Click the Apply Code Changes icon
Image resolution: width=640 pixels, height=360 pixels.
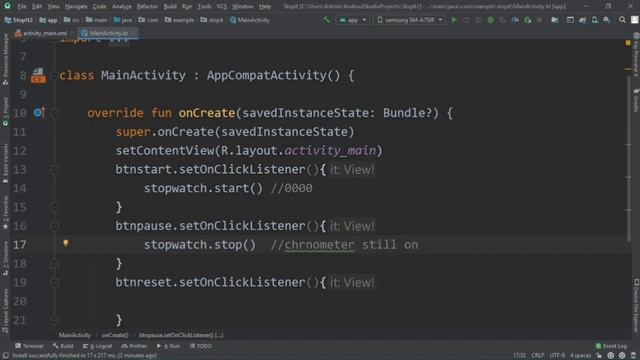click(478, 20)
